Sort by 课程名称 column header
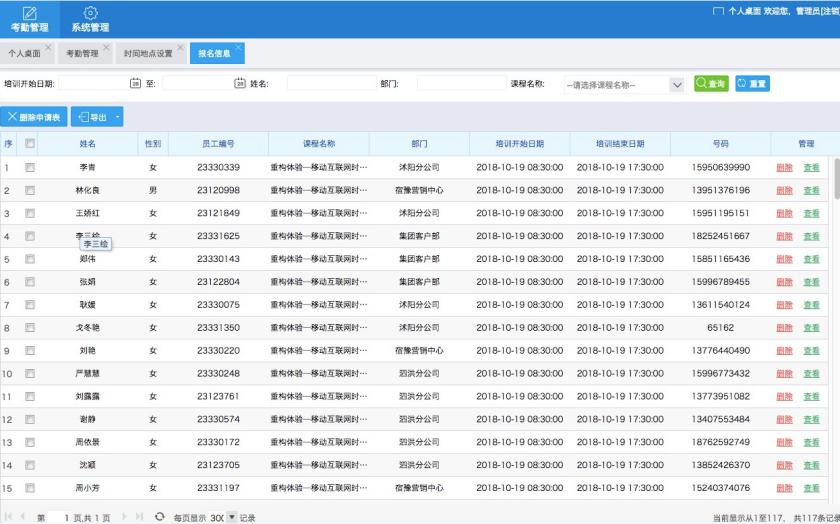The height and width of the screenshot is (524, 840). click(x=319, y=144)
